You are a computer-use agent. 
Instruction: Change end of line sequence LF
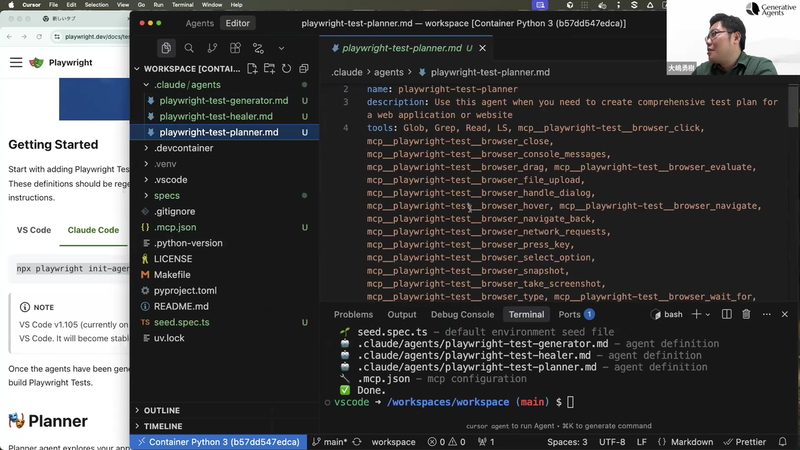point(642,442)
